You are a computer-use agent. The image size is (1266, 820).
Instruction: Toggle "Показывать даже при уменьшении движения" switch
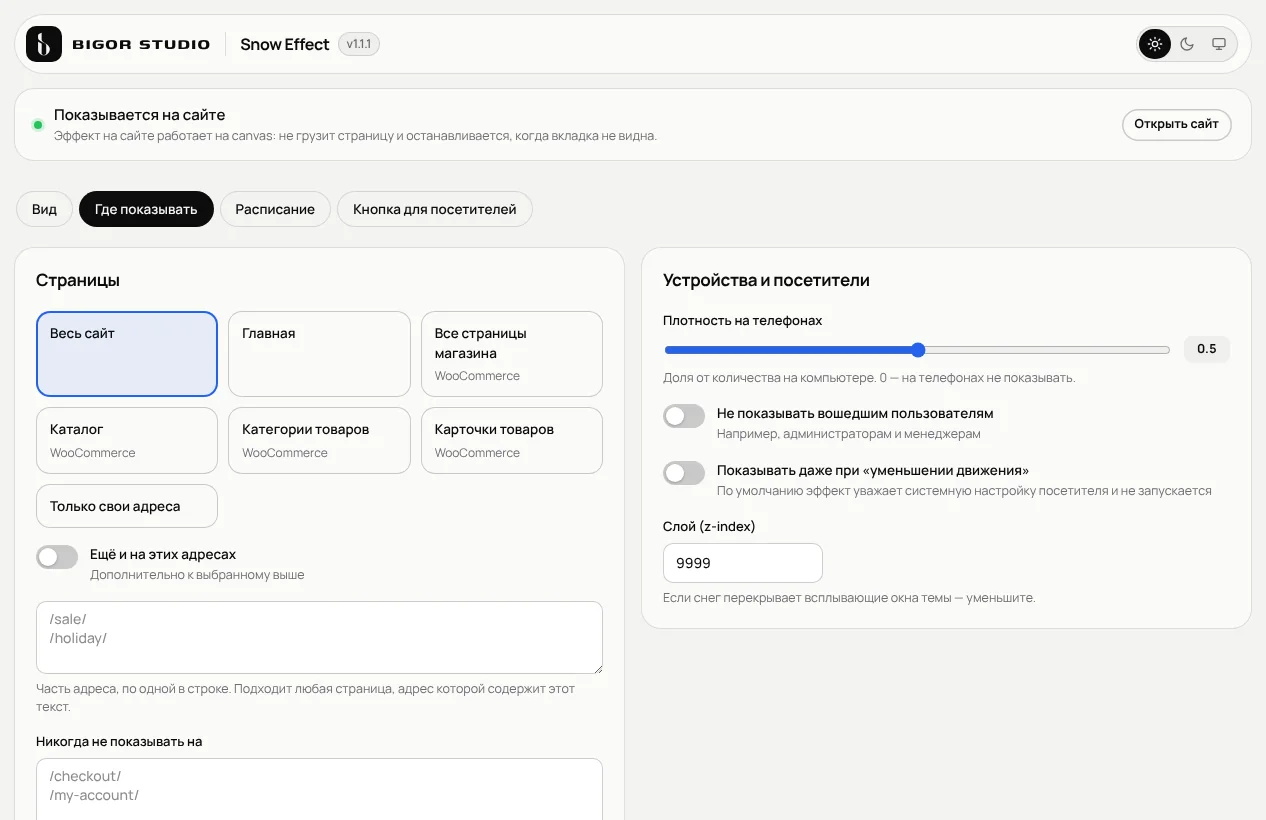click(x=684, y=473)
